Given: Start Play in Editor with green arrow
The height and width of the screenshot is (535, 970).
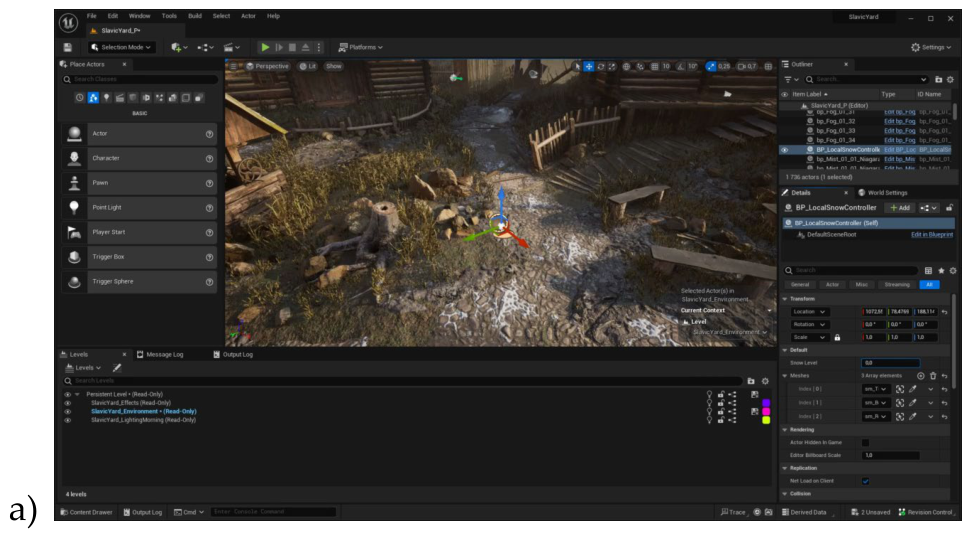Looking at the screenshot, I should (265, 47).
